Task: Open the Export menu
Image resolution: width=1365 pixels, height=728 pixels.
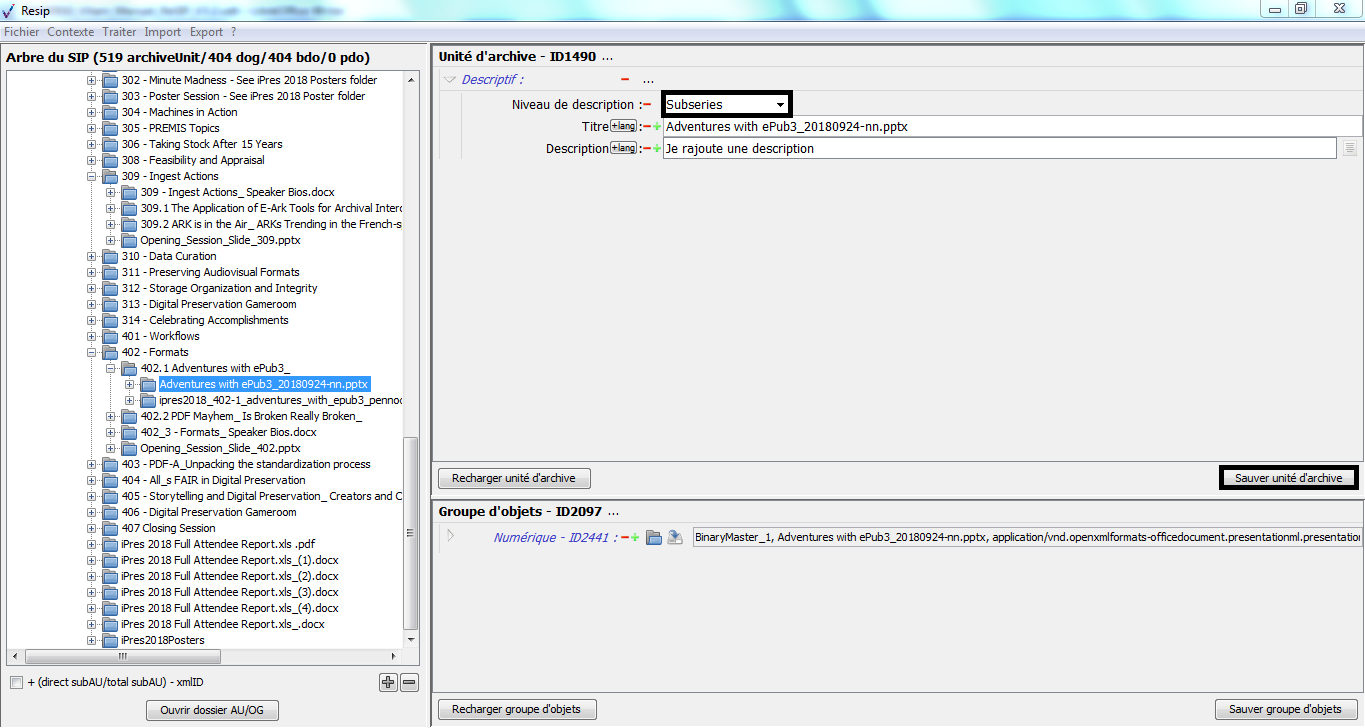Action: tap(206, 32)
